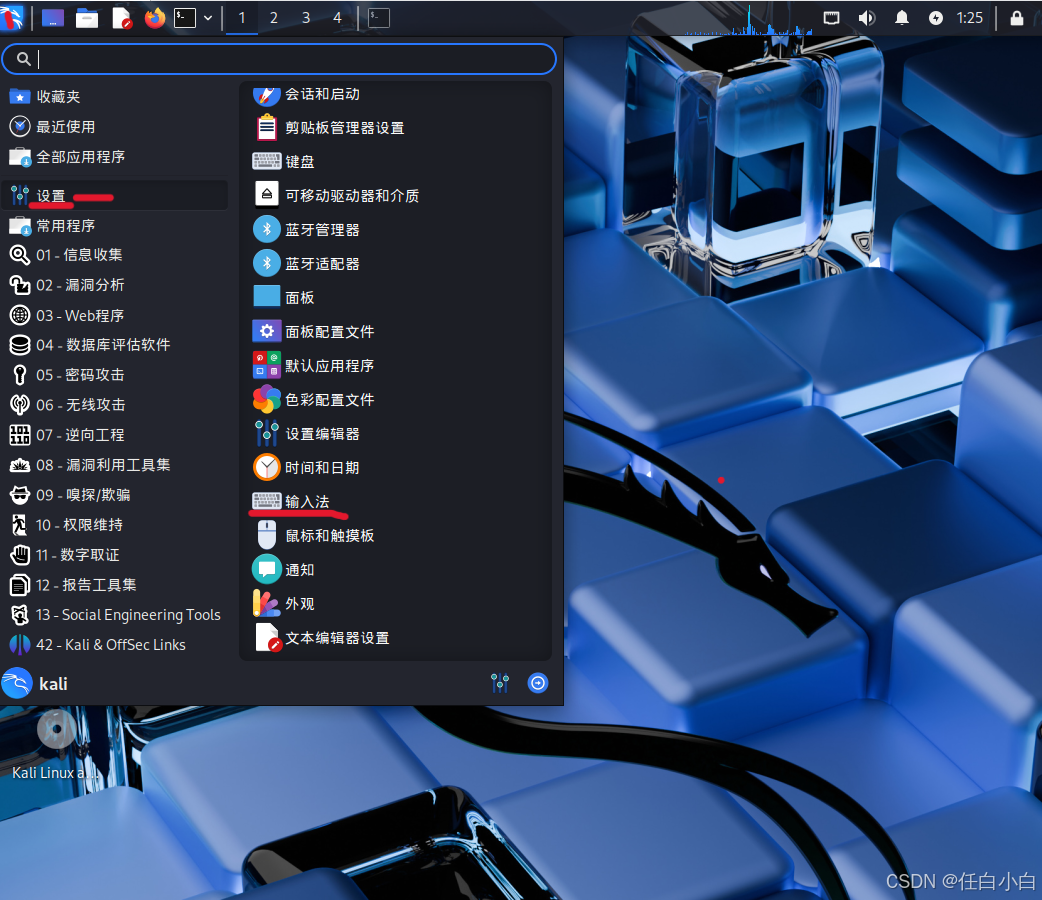Launch 蓝牙管理器 Bluetooth manager

point(395,229)
